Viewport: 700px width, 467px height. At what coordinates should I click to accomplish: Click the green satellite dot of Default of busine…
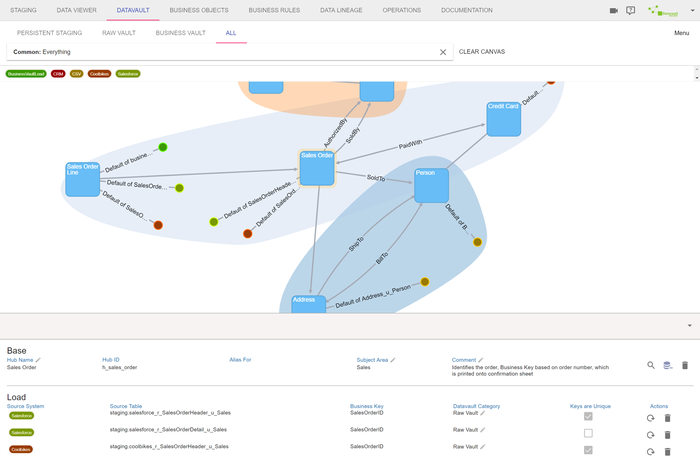pyautogui.click(x=163, y=147)
